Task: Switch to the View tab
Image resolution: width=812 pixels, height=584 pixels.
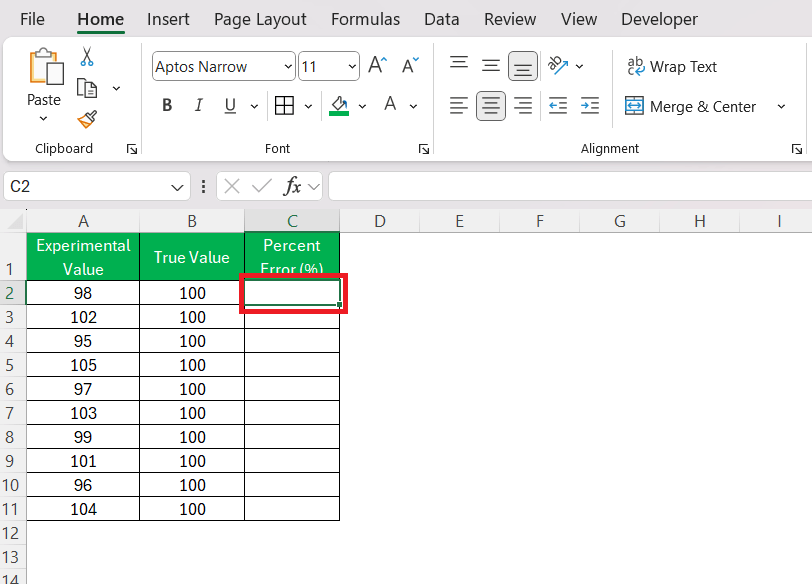Action: click(578, 19)
